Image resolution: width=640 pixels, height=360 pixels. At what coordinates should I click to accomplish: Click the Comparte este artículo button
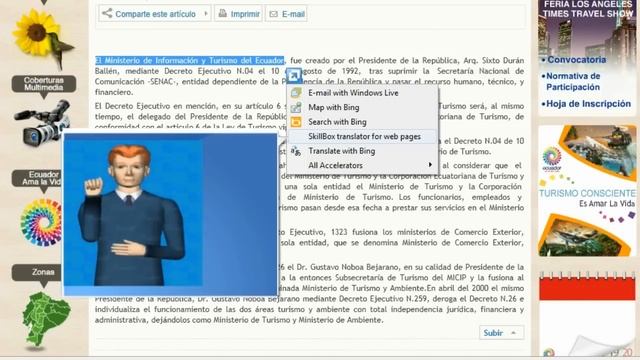pyautogui.click(x=155, y=14)
